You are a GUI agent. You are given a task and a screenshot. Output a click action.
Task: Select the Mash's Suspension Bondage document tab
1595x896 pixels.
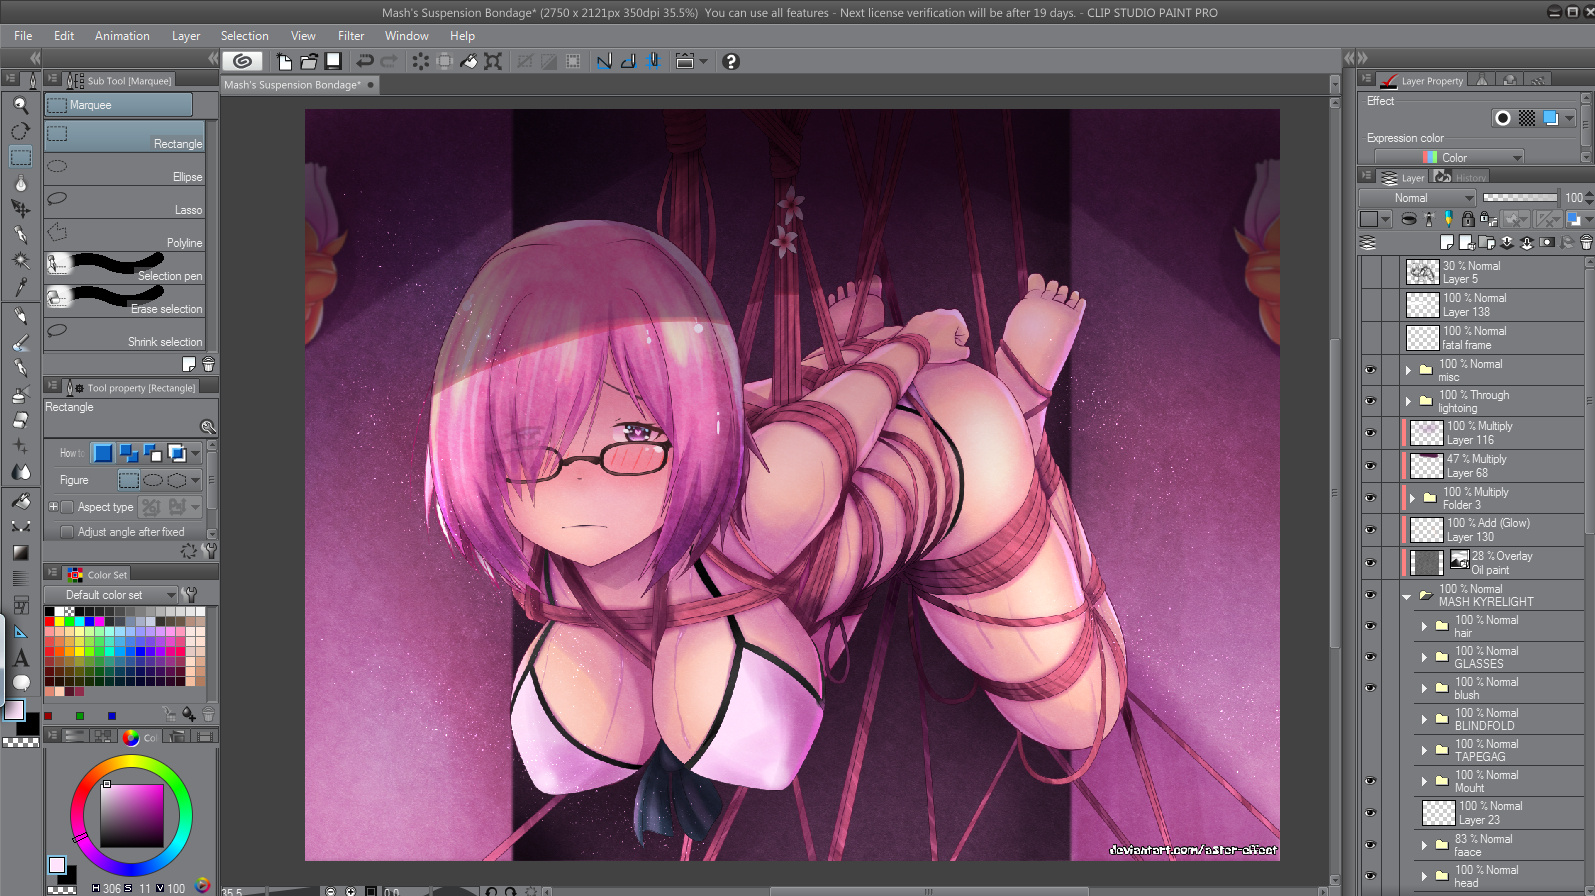point(300,85)
